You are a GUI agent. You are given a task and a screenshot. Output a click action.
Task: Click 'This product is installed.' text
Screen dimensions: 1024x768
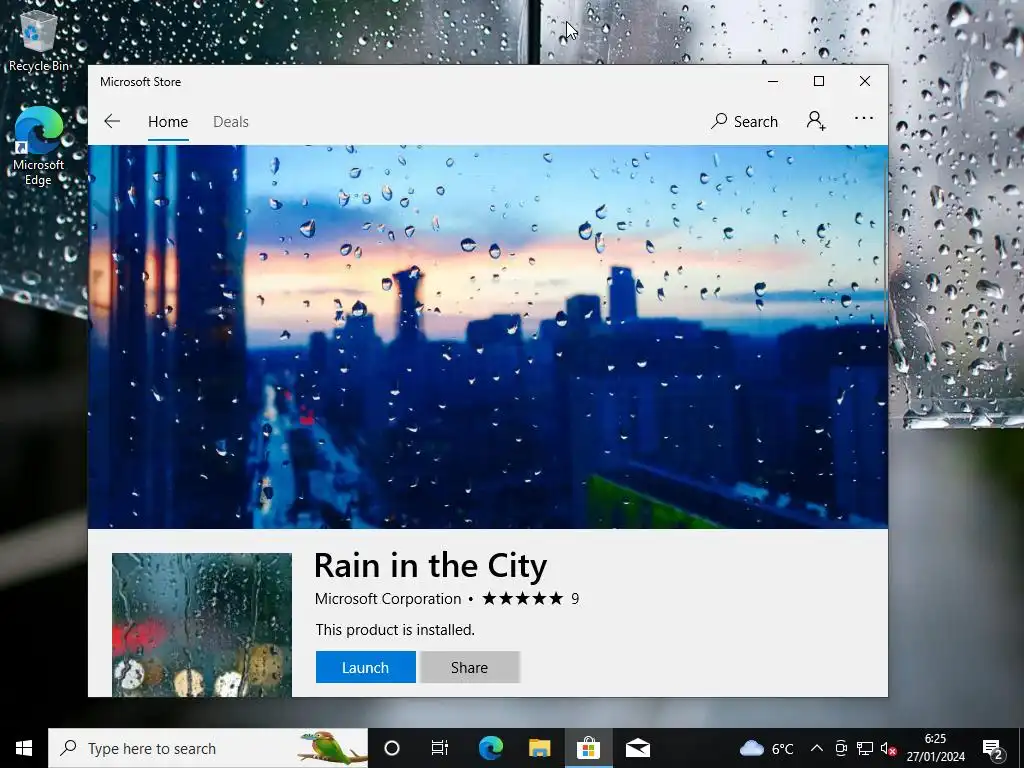(395, 630)
